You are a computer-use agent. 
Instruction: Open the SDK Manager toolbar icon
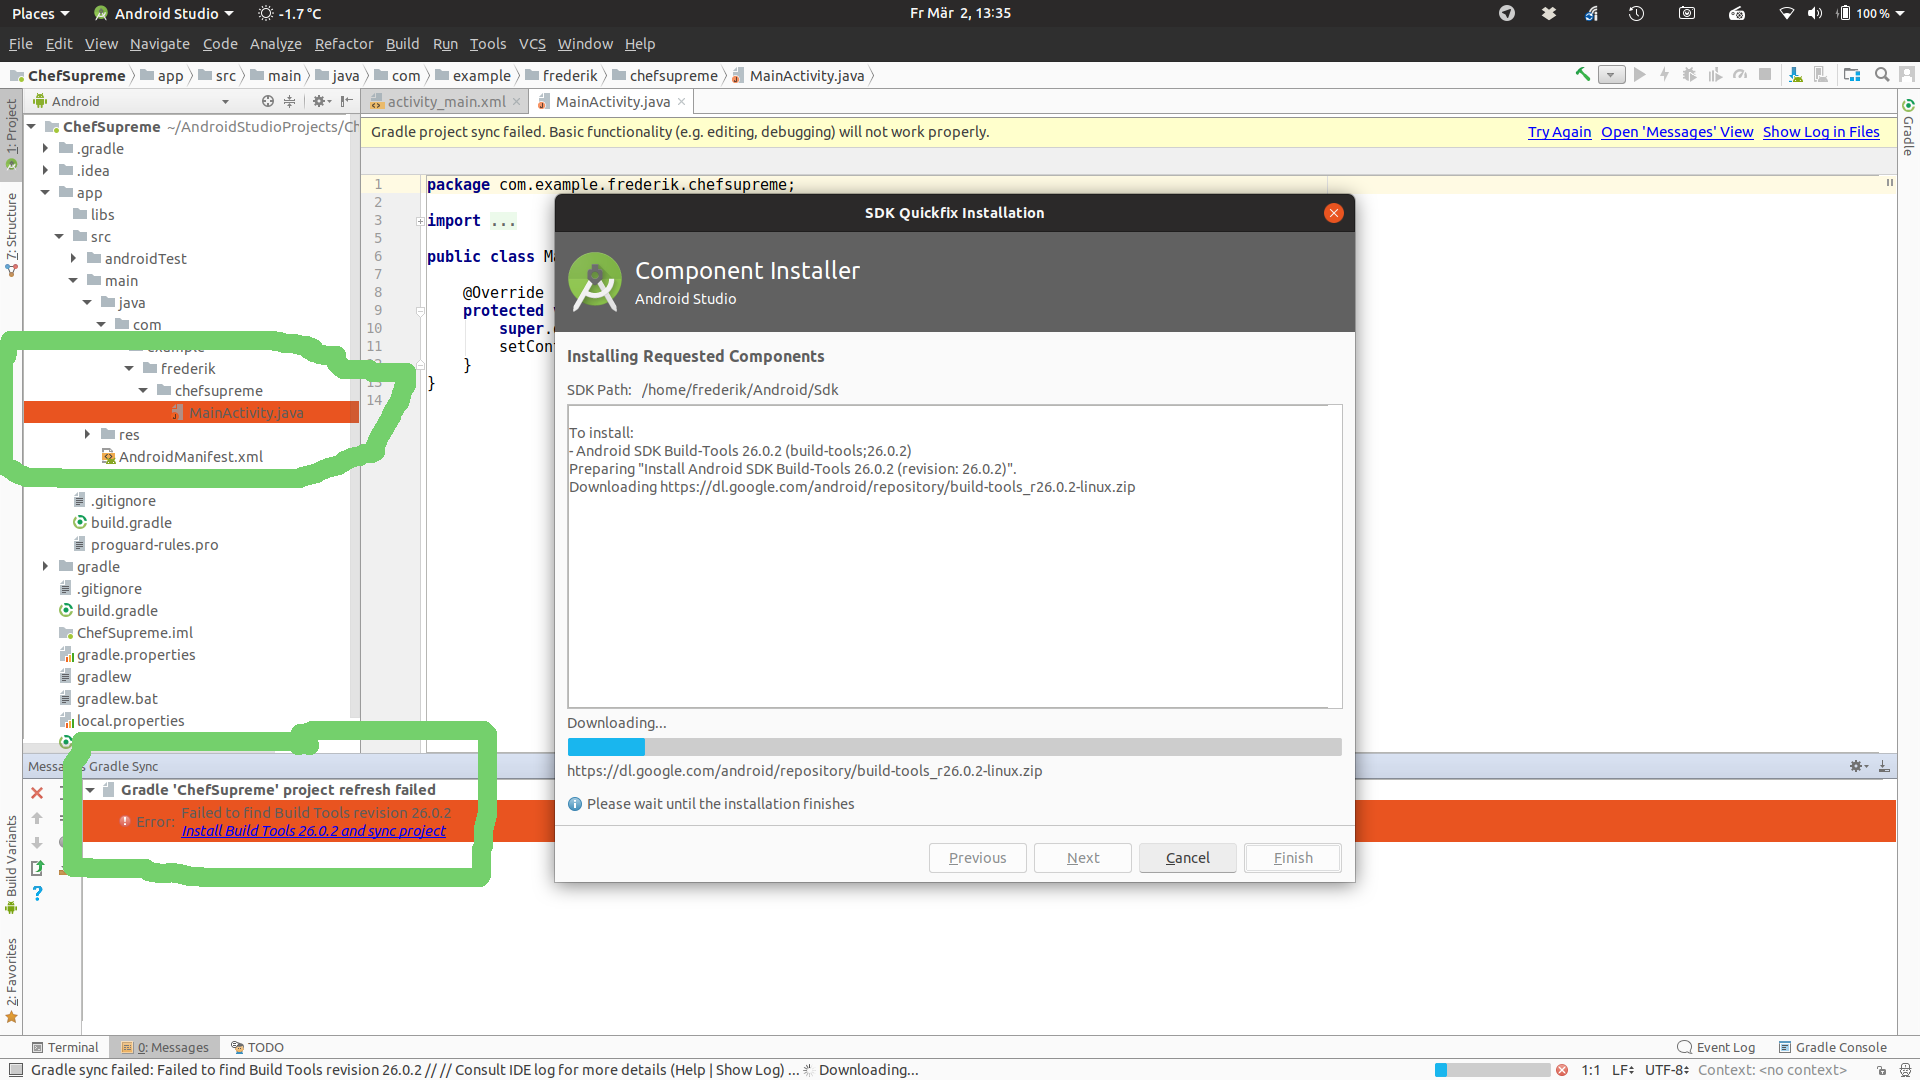(1796, 75)
